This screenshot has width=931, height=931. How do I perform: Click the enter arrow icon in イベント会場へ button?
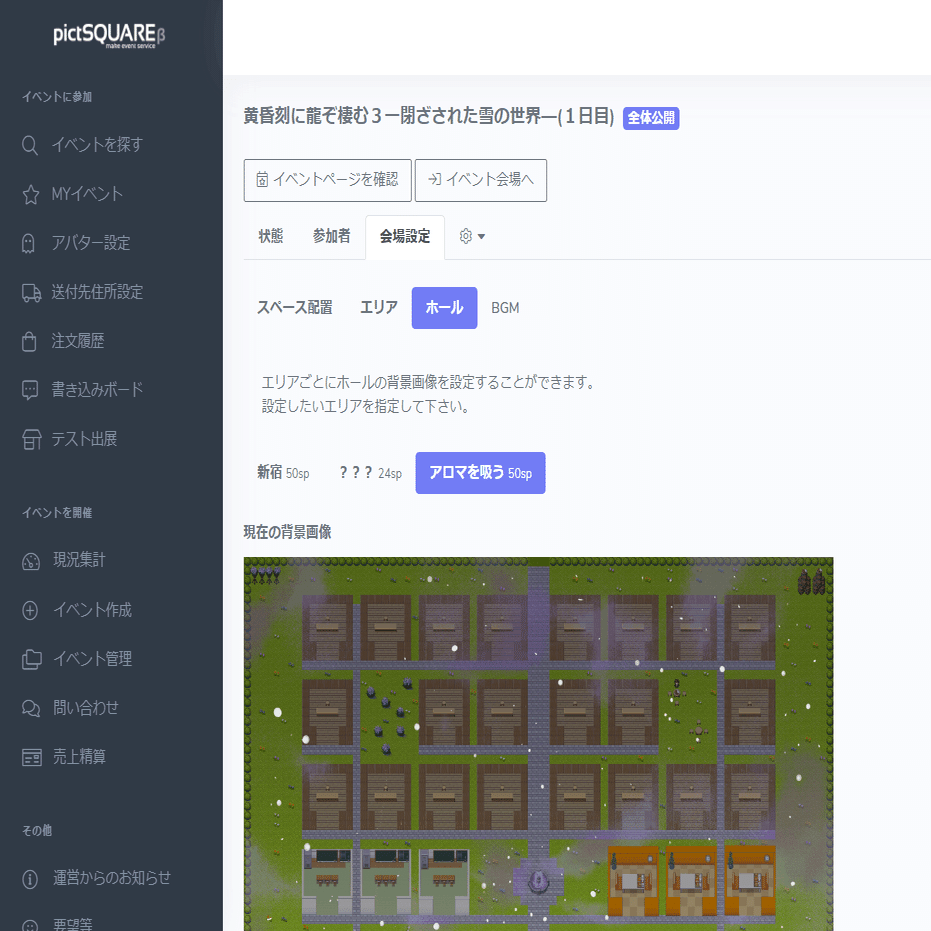[435, 179]
